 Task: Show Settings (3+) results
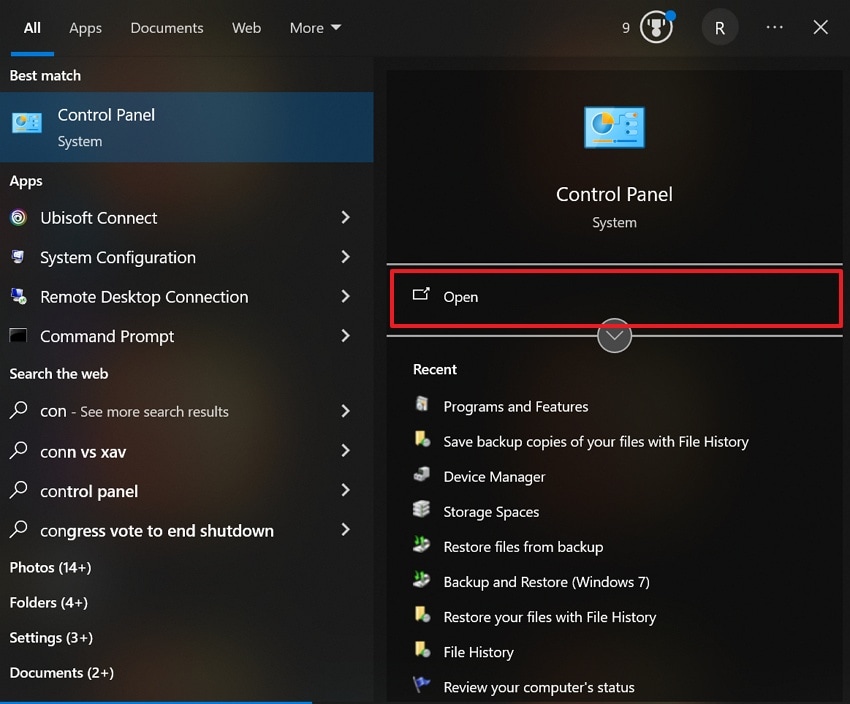(51, 638)
